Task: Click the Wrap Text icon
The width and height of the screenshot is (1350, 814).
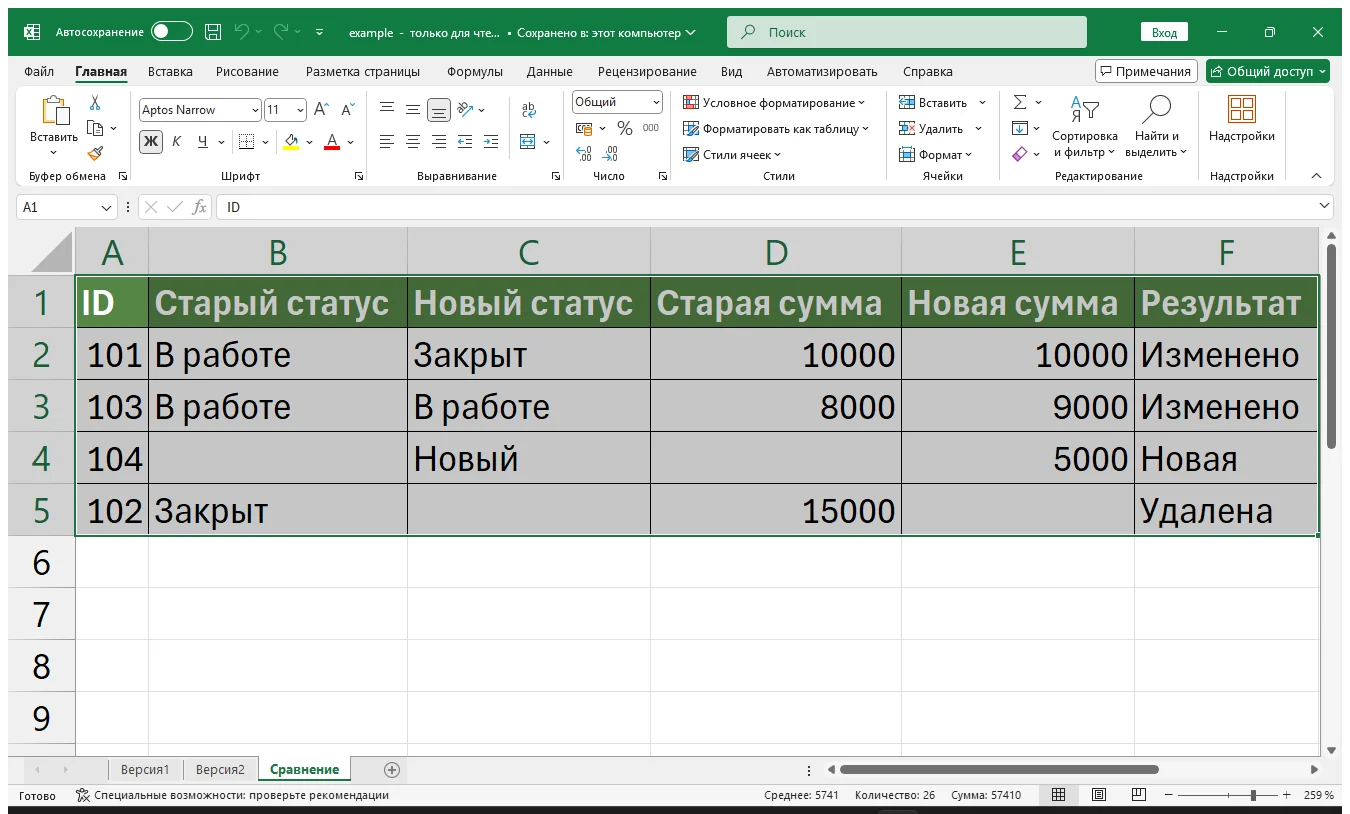Action: [529, 110]
